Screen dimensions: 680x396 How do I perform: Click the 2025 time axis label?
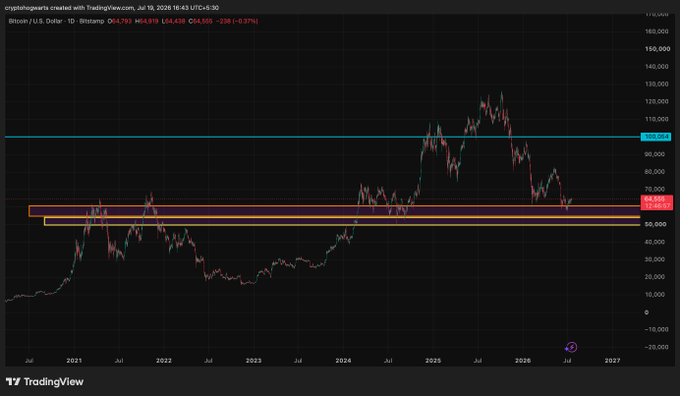(x=433, y=360)
